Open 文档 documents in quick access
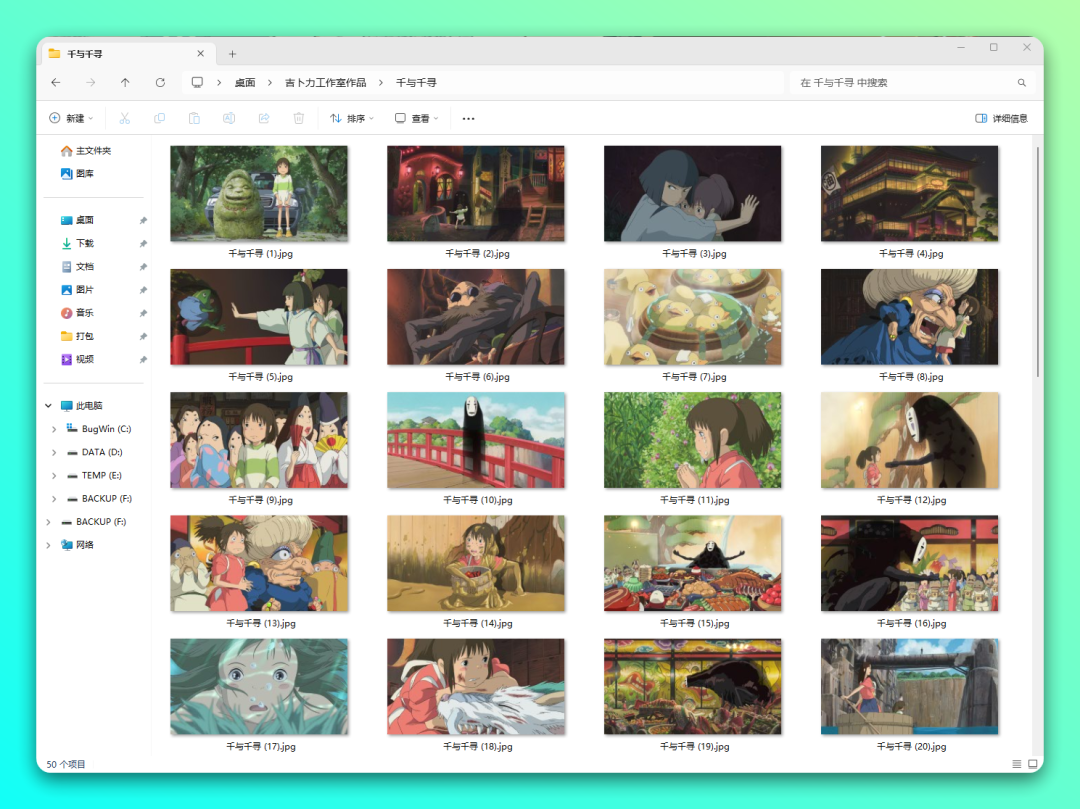This screenshot has height=809, width=1080. pyautogui.click(x=77, y=266)
